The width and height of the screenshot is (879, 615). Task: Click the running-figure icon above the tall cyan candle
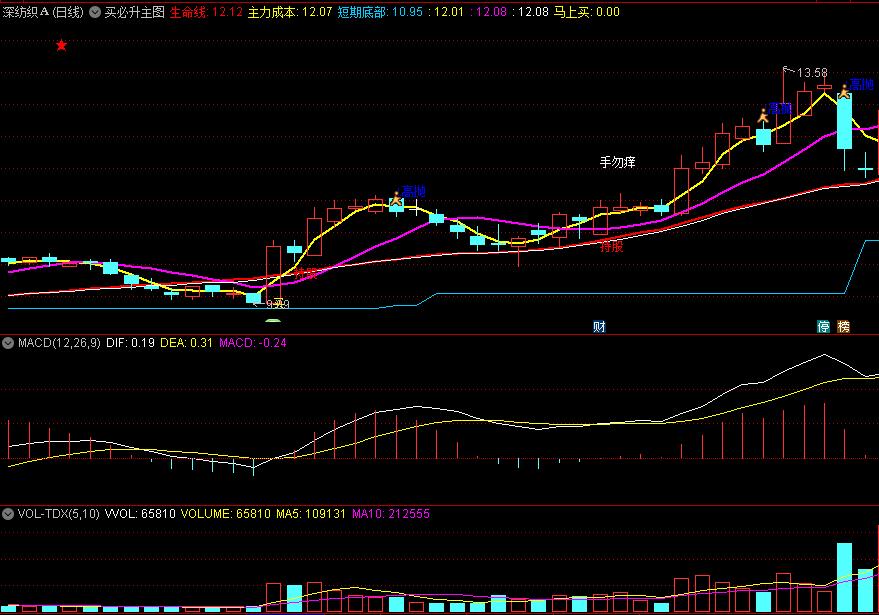pos(844,90)
